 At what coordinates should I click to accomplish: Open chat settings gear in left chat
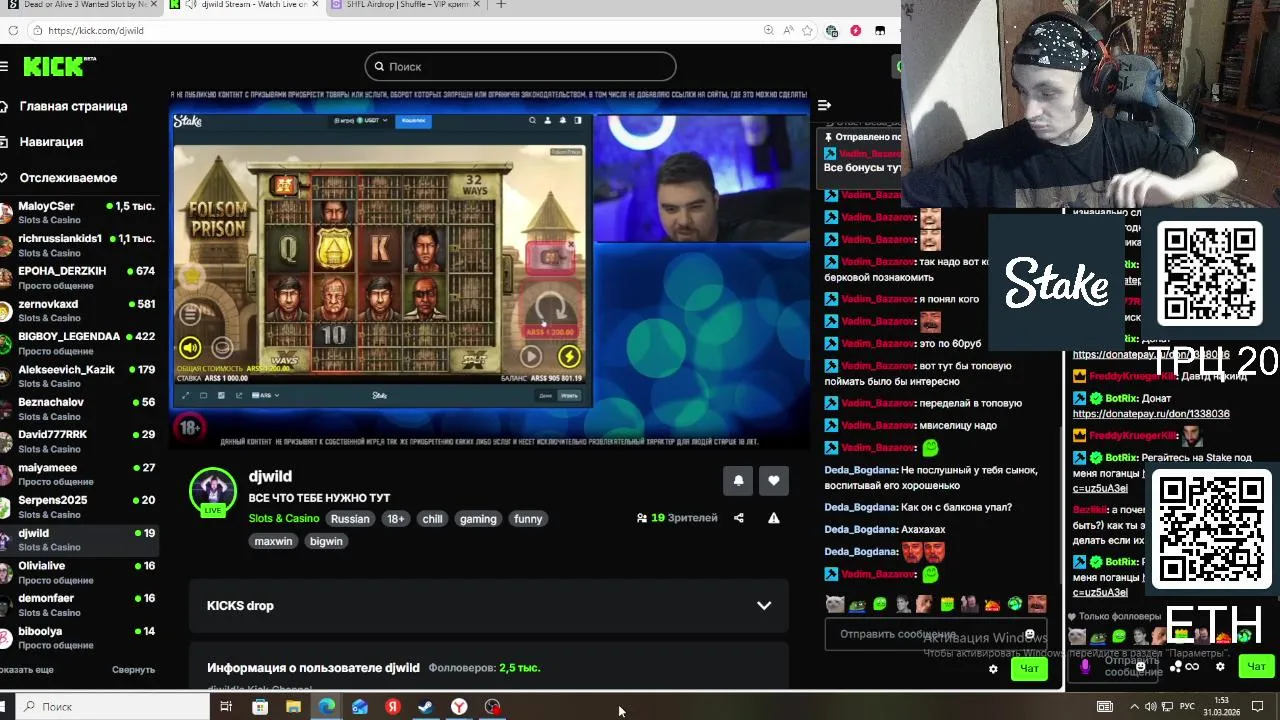[993, 669]
